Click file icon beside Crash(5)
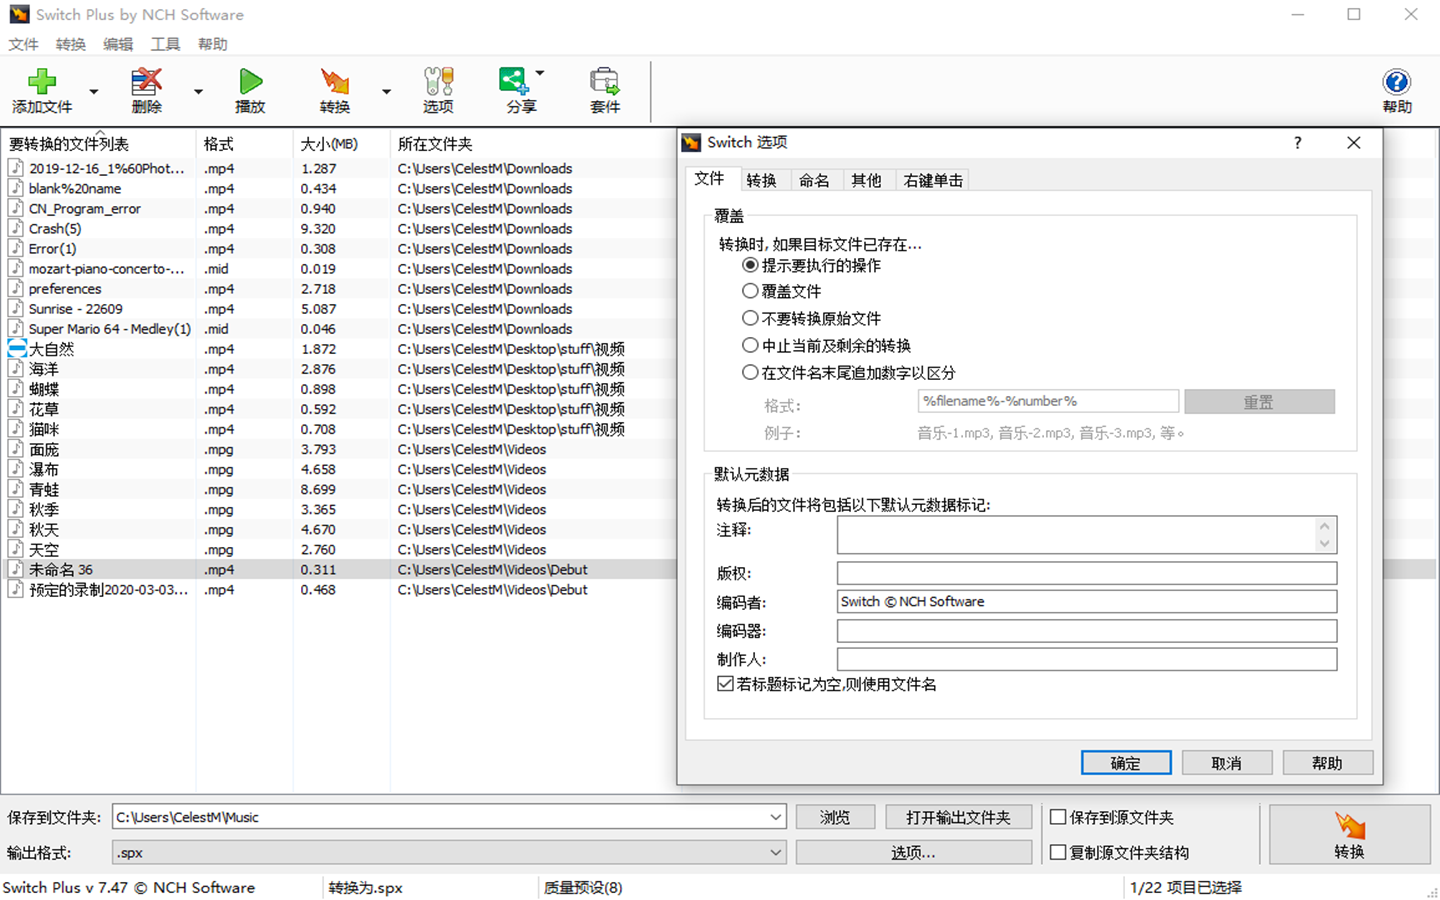This screenshot has height=900, width=1440. click(17, 228)
